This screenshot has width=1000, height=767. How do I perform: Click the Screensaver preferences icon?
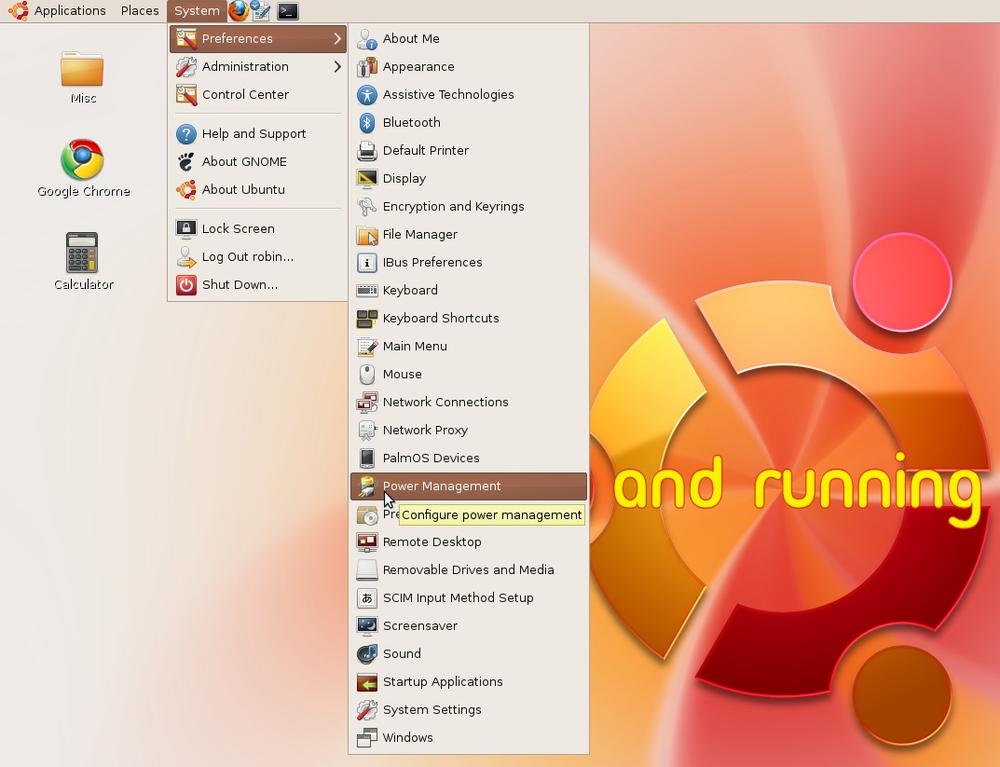pyautogui.click(x=366, y=625)
